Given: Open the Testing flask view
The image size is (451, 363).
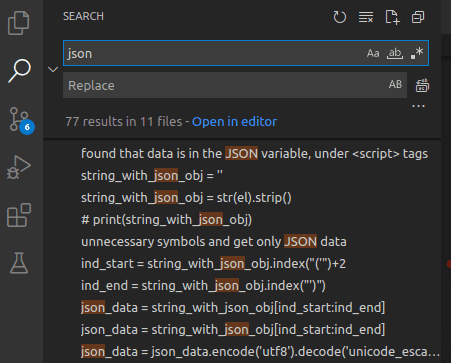Looking at the screenshot, I should pyautogui.click(x=19, y=263).
